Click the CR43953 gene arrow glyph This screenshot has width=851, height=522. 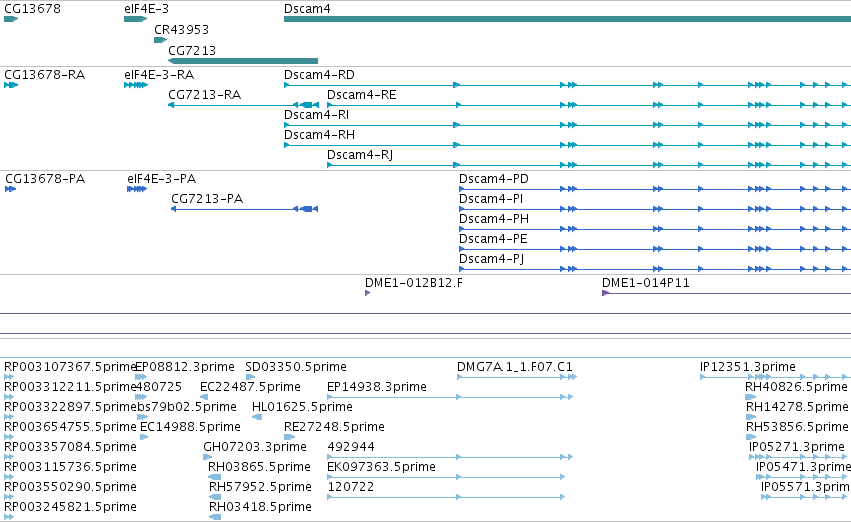161,40
